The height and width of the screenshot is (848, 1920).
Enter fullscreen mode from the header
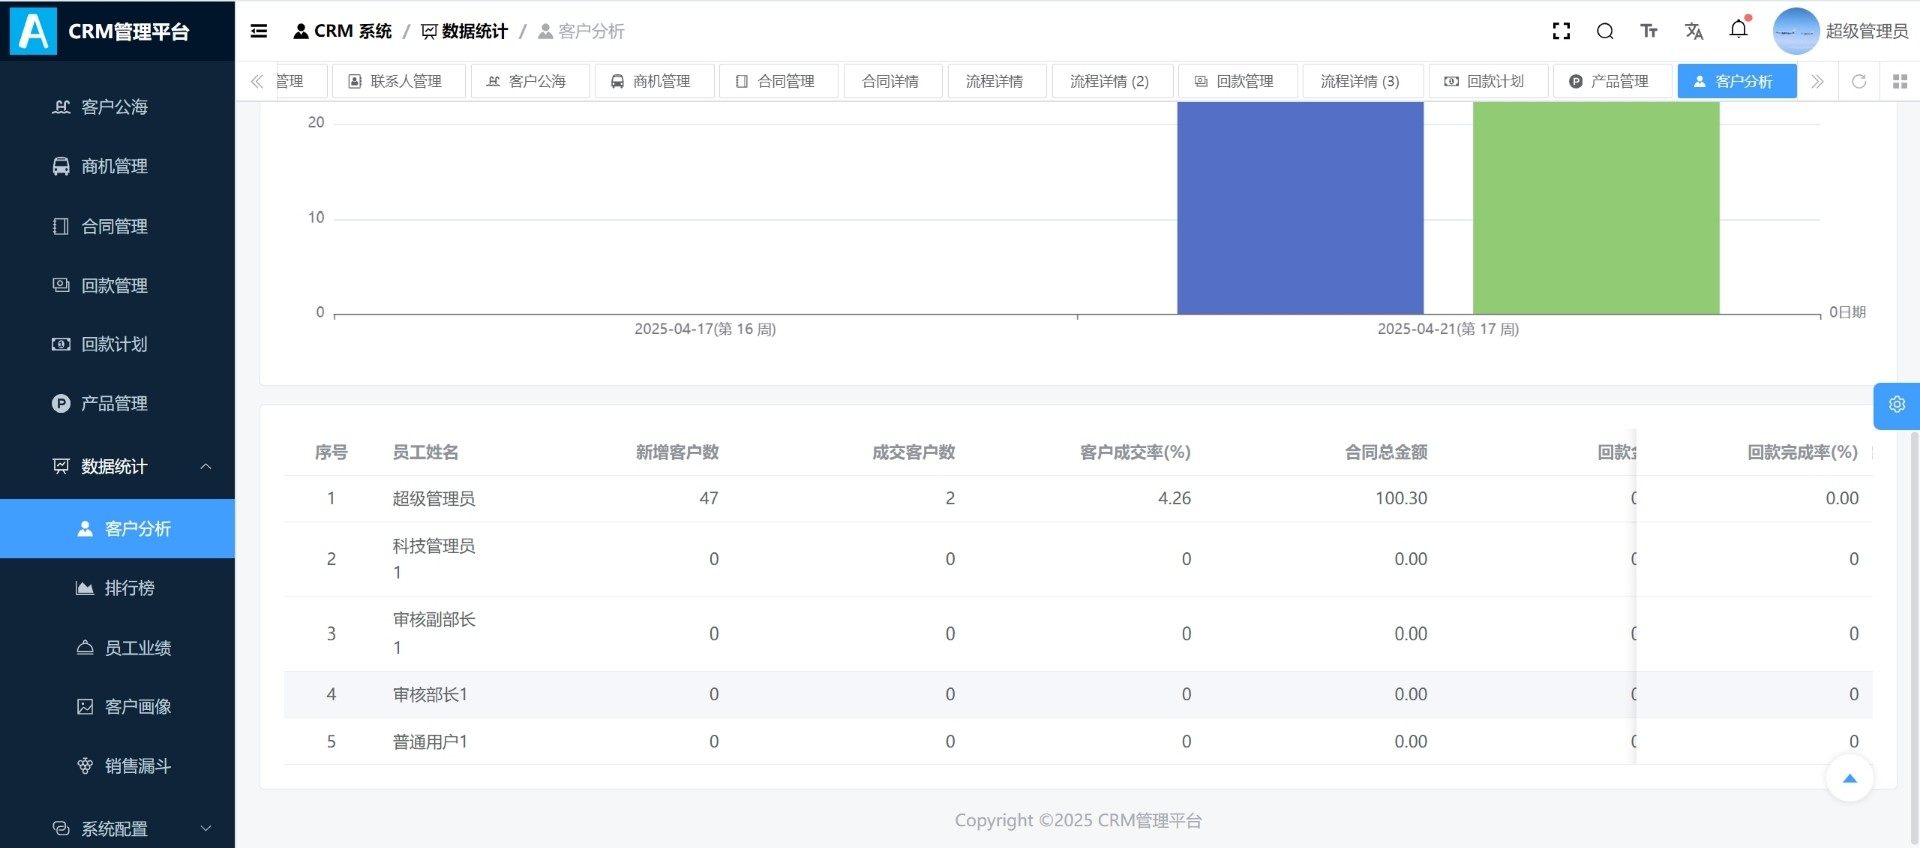coord(1561,31)
